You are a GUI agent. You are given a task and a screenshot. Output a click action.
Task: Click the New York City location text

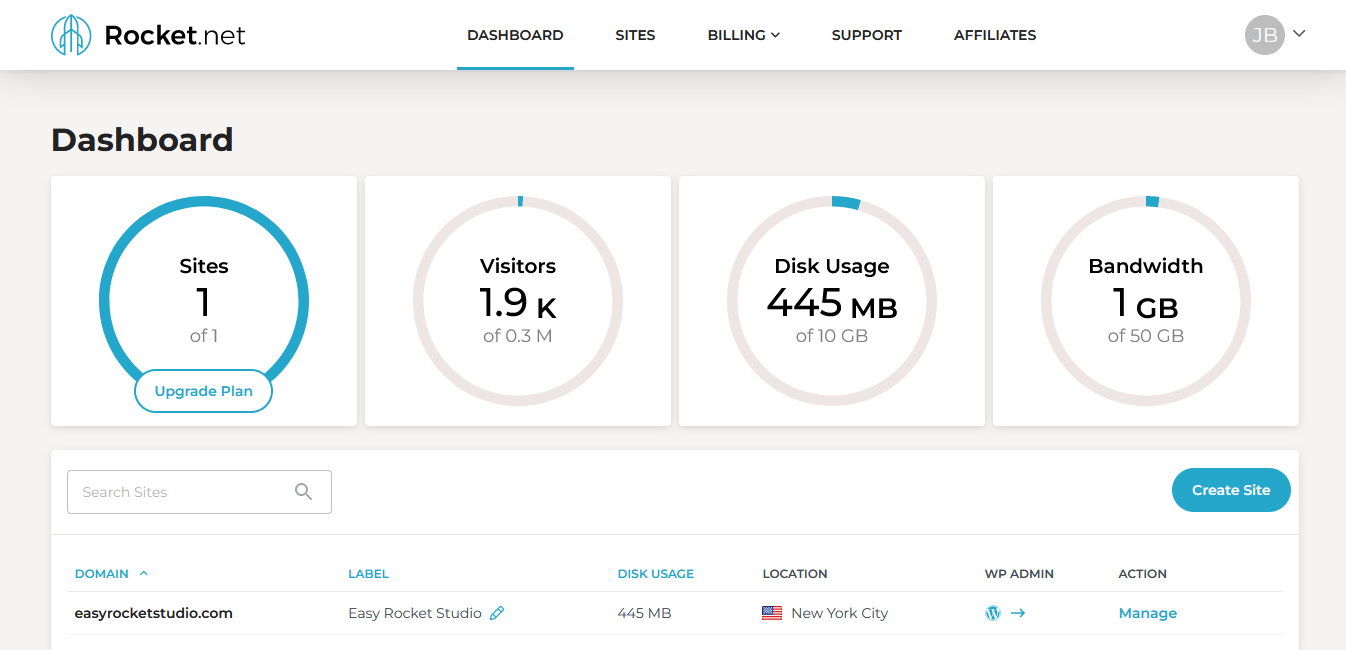(839, 613)
